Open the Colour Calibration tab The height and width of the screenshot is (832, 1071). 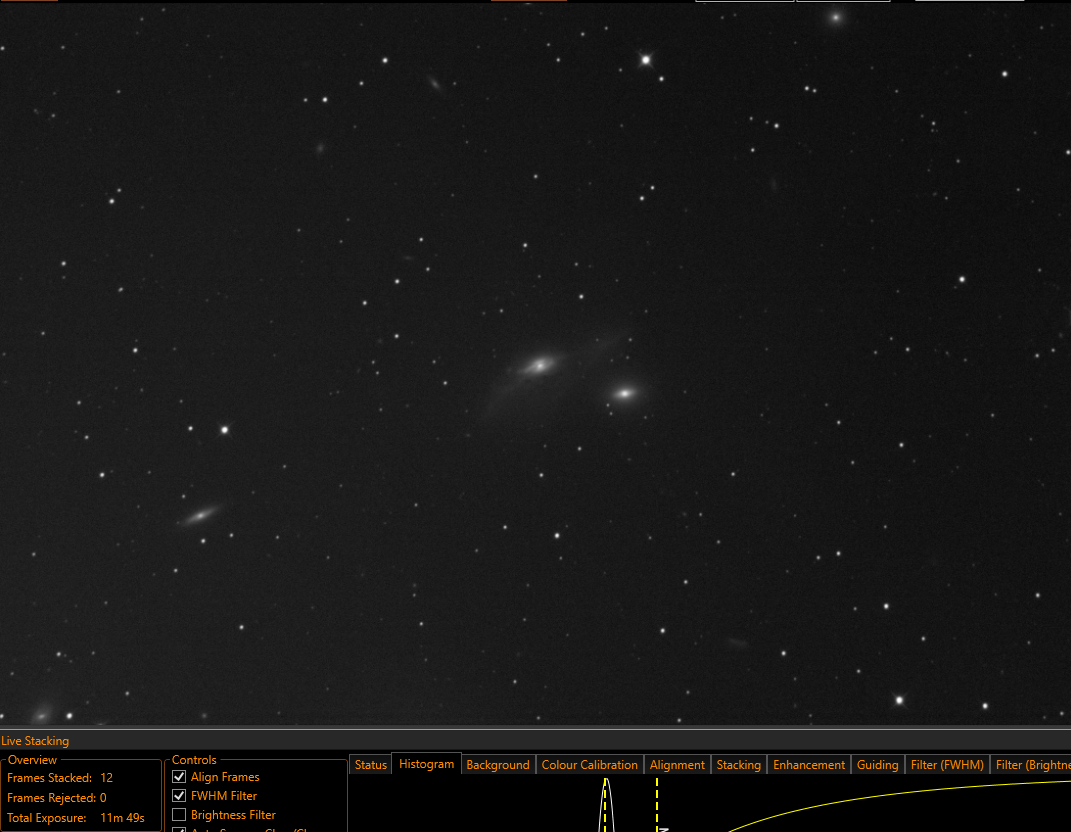tap(589, 764)
